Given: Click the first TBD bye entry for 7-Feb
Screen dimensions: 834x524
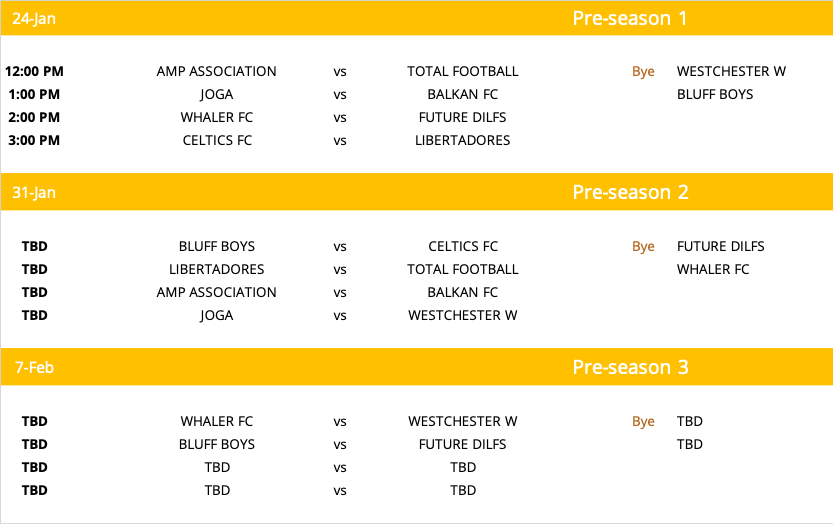Looking at the screenshot, I should point(690,421).
